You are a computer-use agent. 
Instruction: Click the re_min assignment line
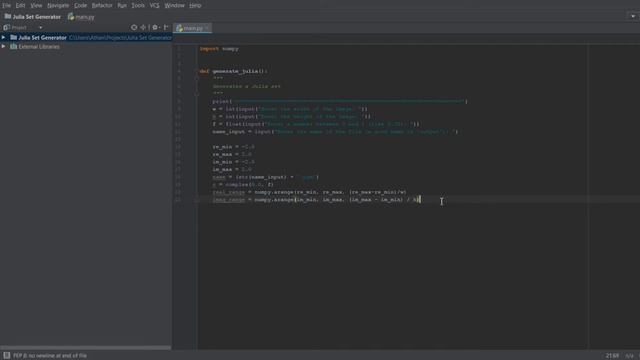click(x=233, y=147)
